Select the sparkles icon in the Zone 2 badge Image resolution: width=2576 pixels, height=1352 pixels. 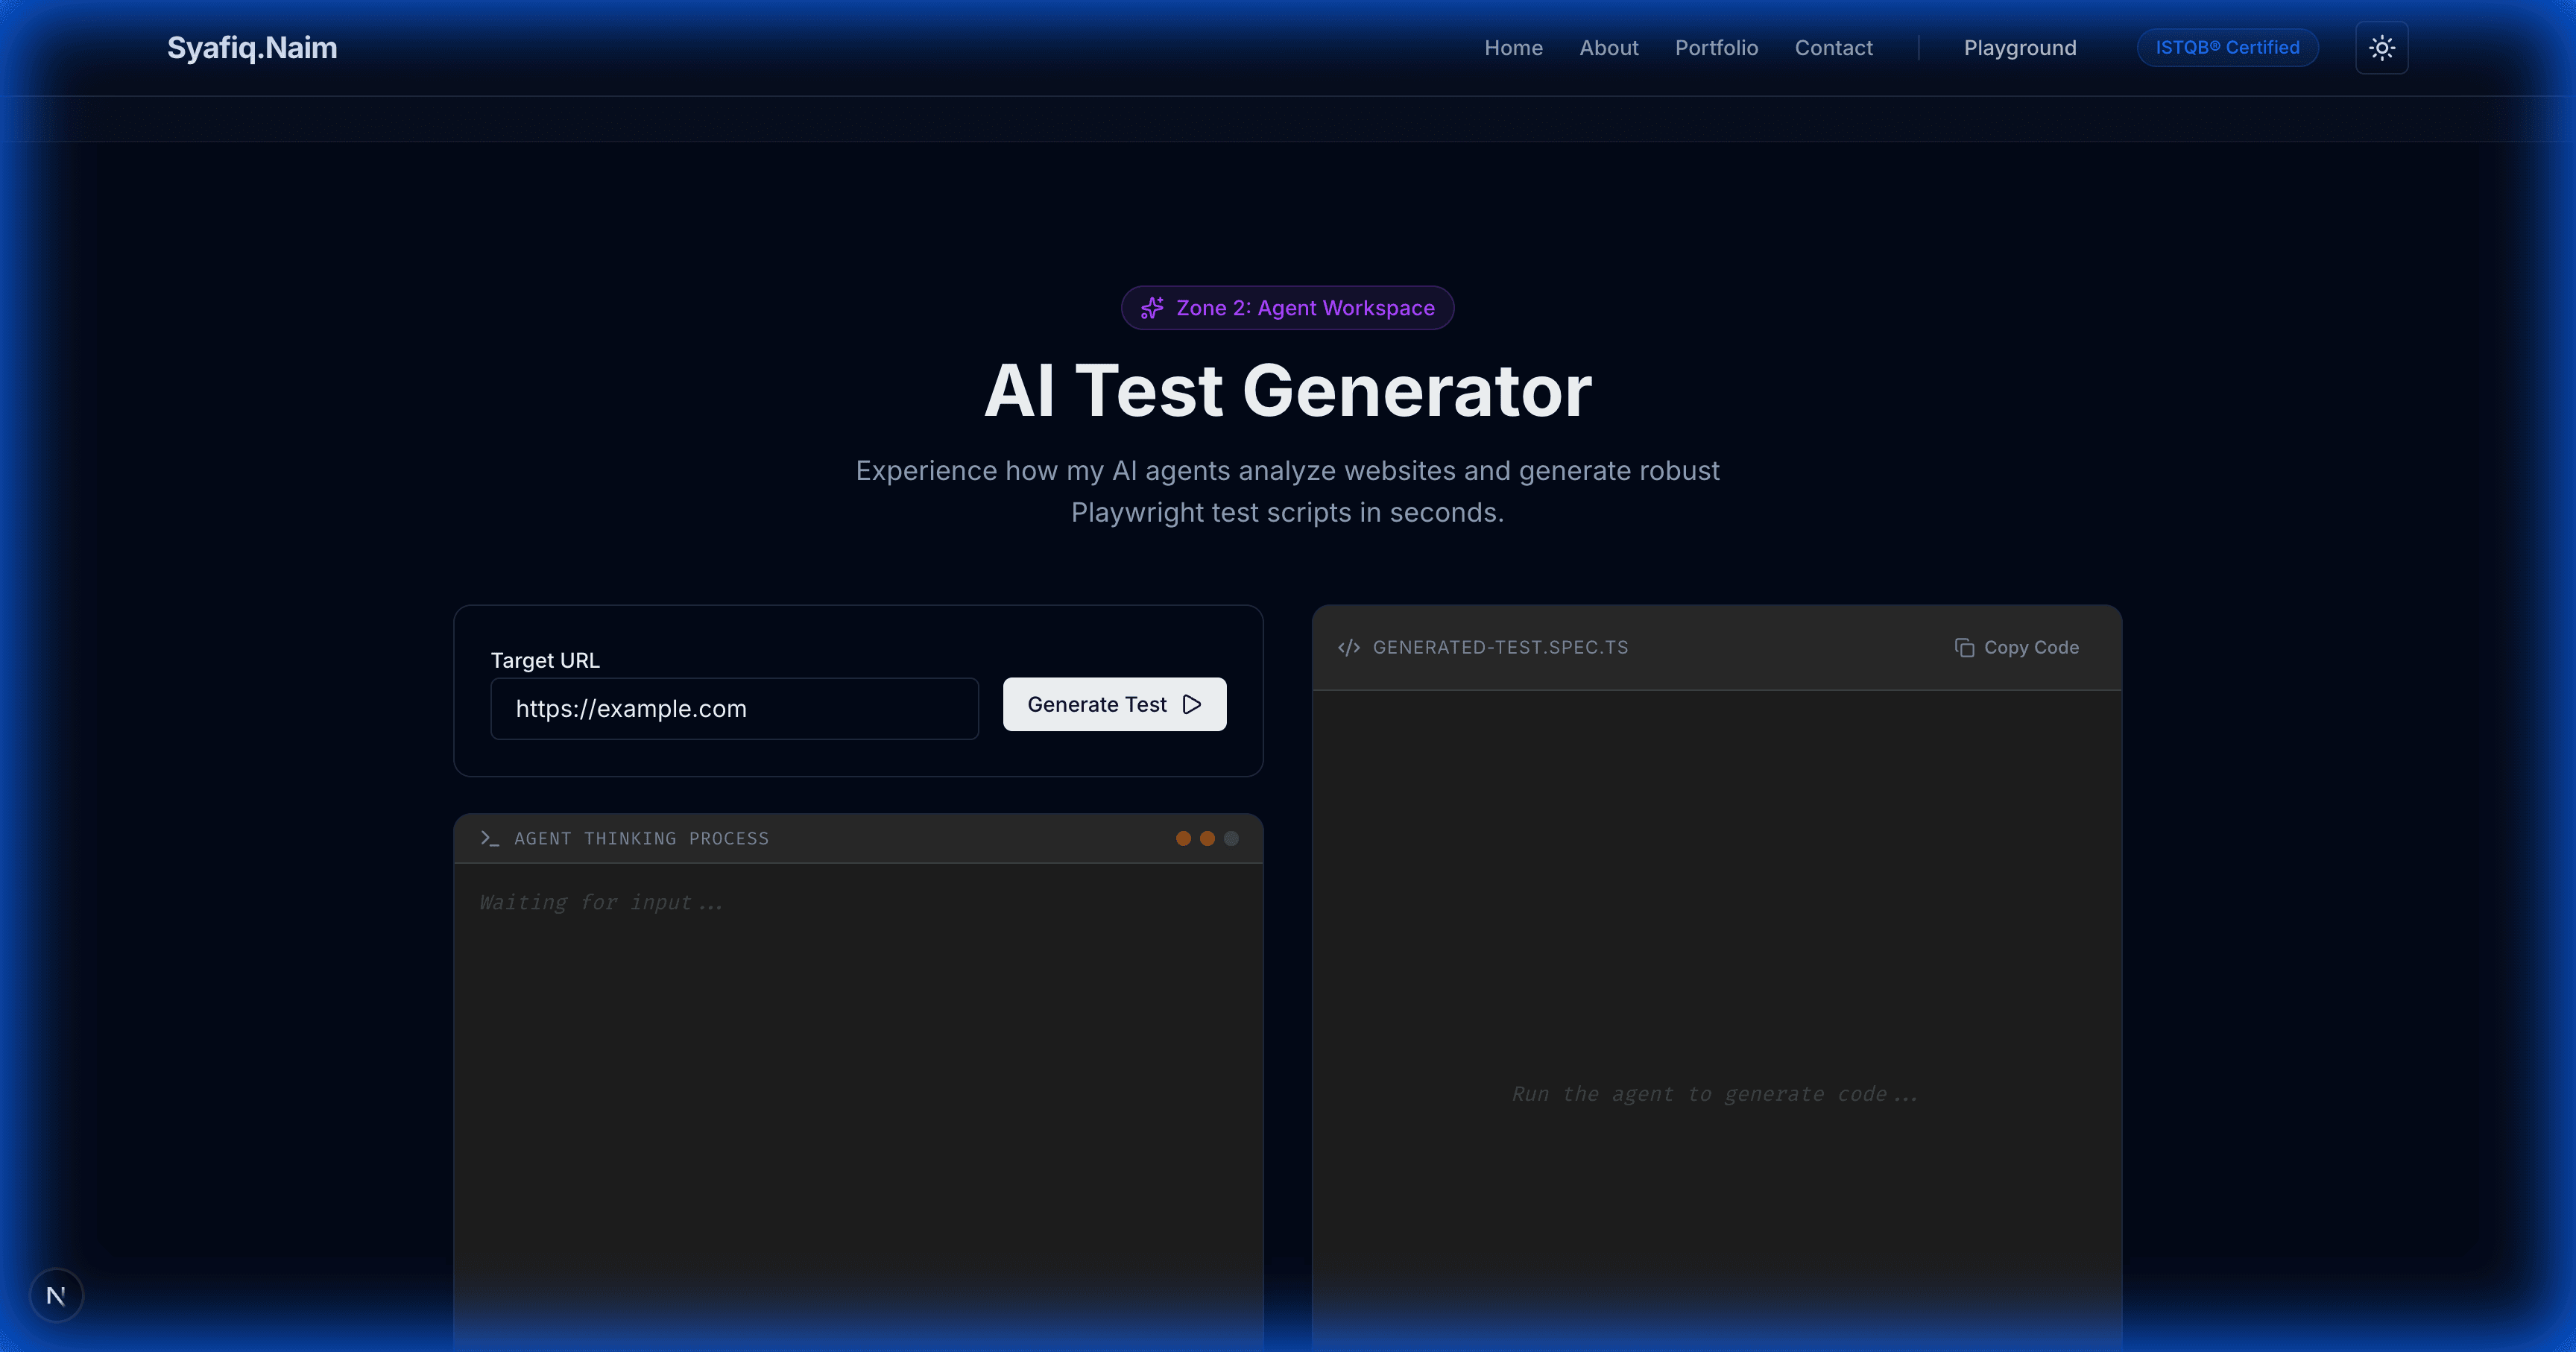[x=1152, y=308]
